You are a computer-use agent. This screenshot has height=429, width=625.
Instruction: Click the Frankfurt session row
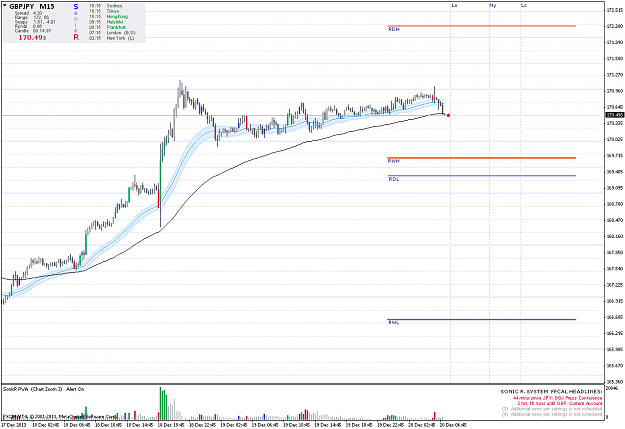(107, 27)
